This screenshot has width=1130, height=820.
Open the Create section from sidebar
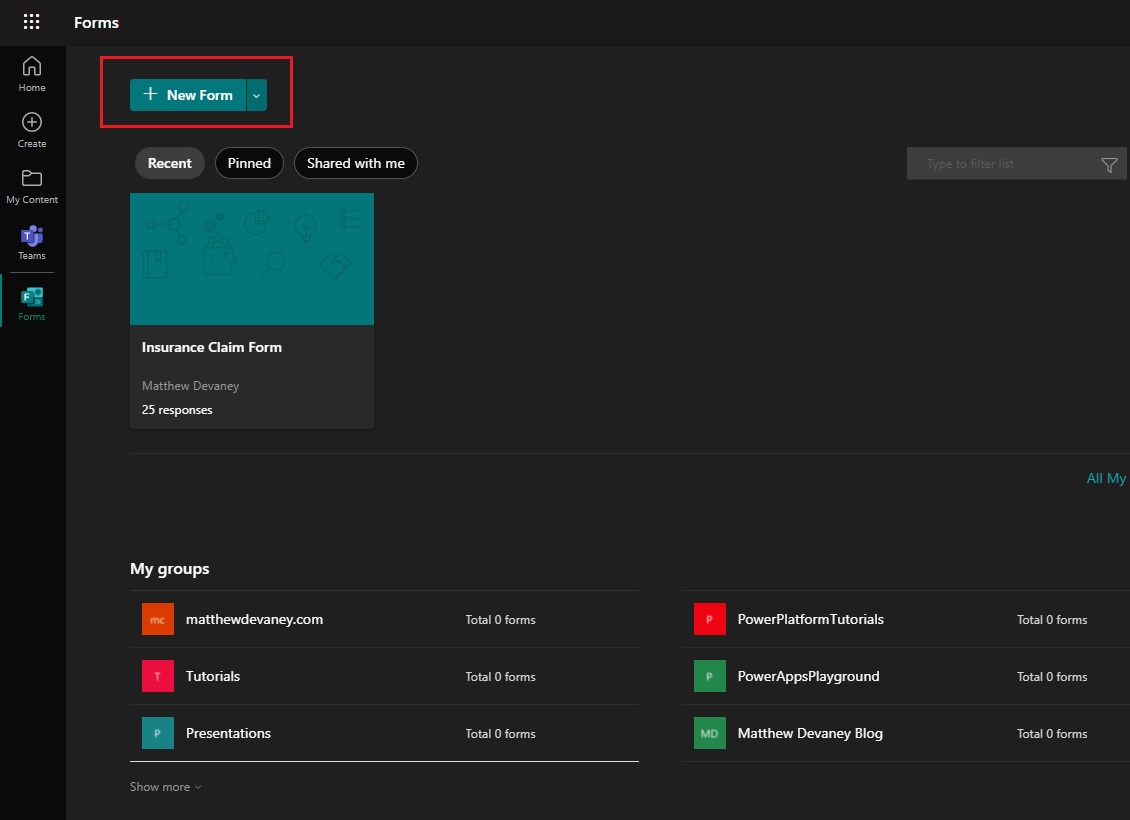[x=31, y=127]
